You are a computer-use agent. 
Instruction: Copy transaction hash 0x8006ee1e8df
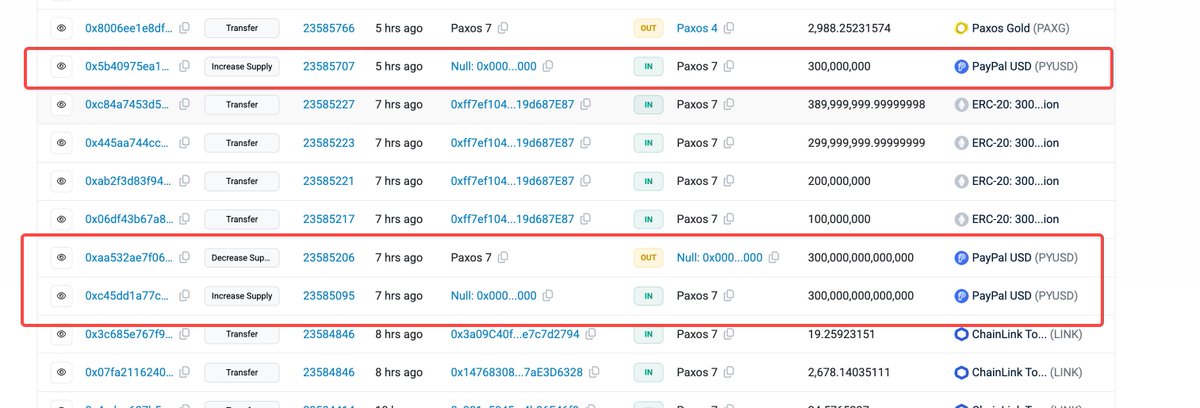click(184, 28)
